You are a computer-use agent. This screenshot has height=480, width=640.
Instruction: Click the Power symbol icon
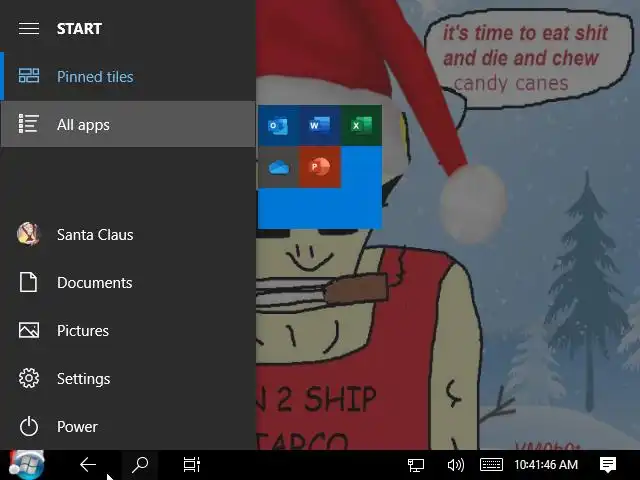(x=29, y=427)
